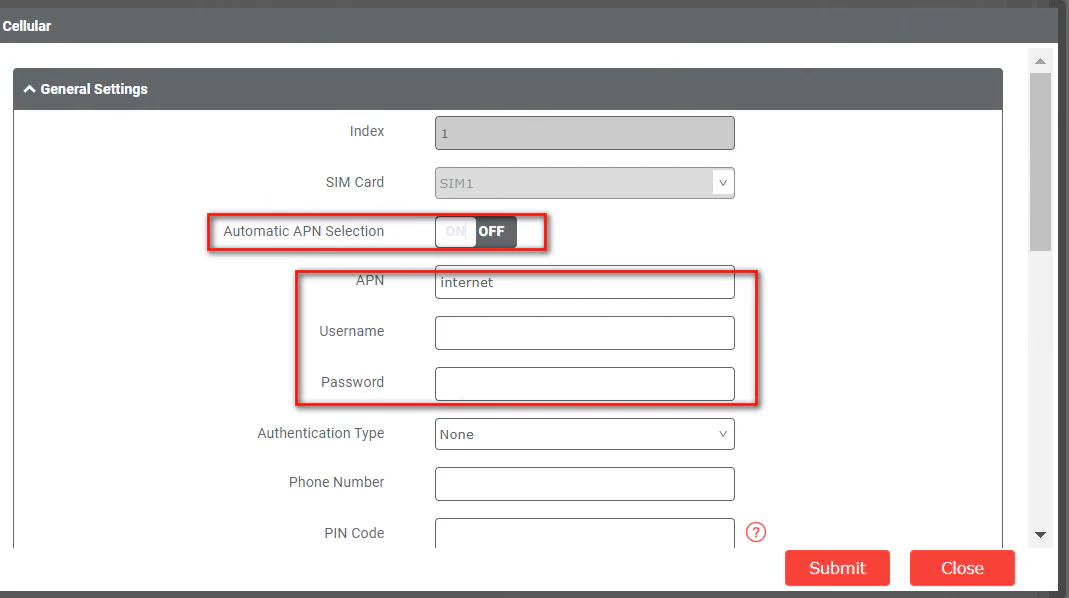Screen dimensions: 1069x598
Task: Click the Phone Number input field
Action: click(584, 484)
